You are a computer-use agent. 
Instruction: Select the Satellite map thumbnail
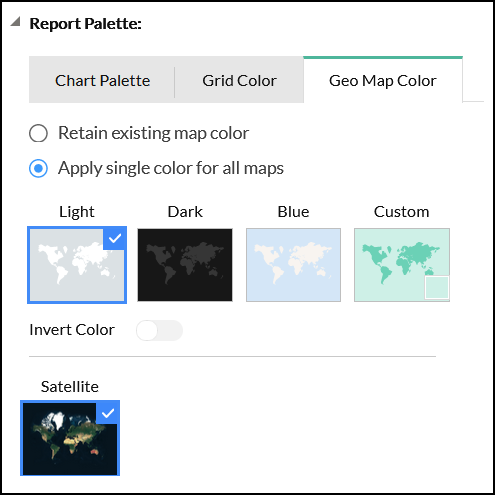tap(70, 438)
